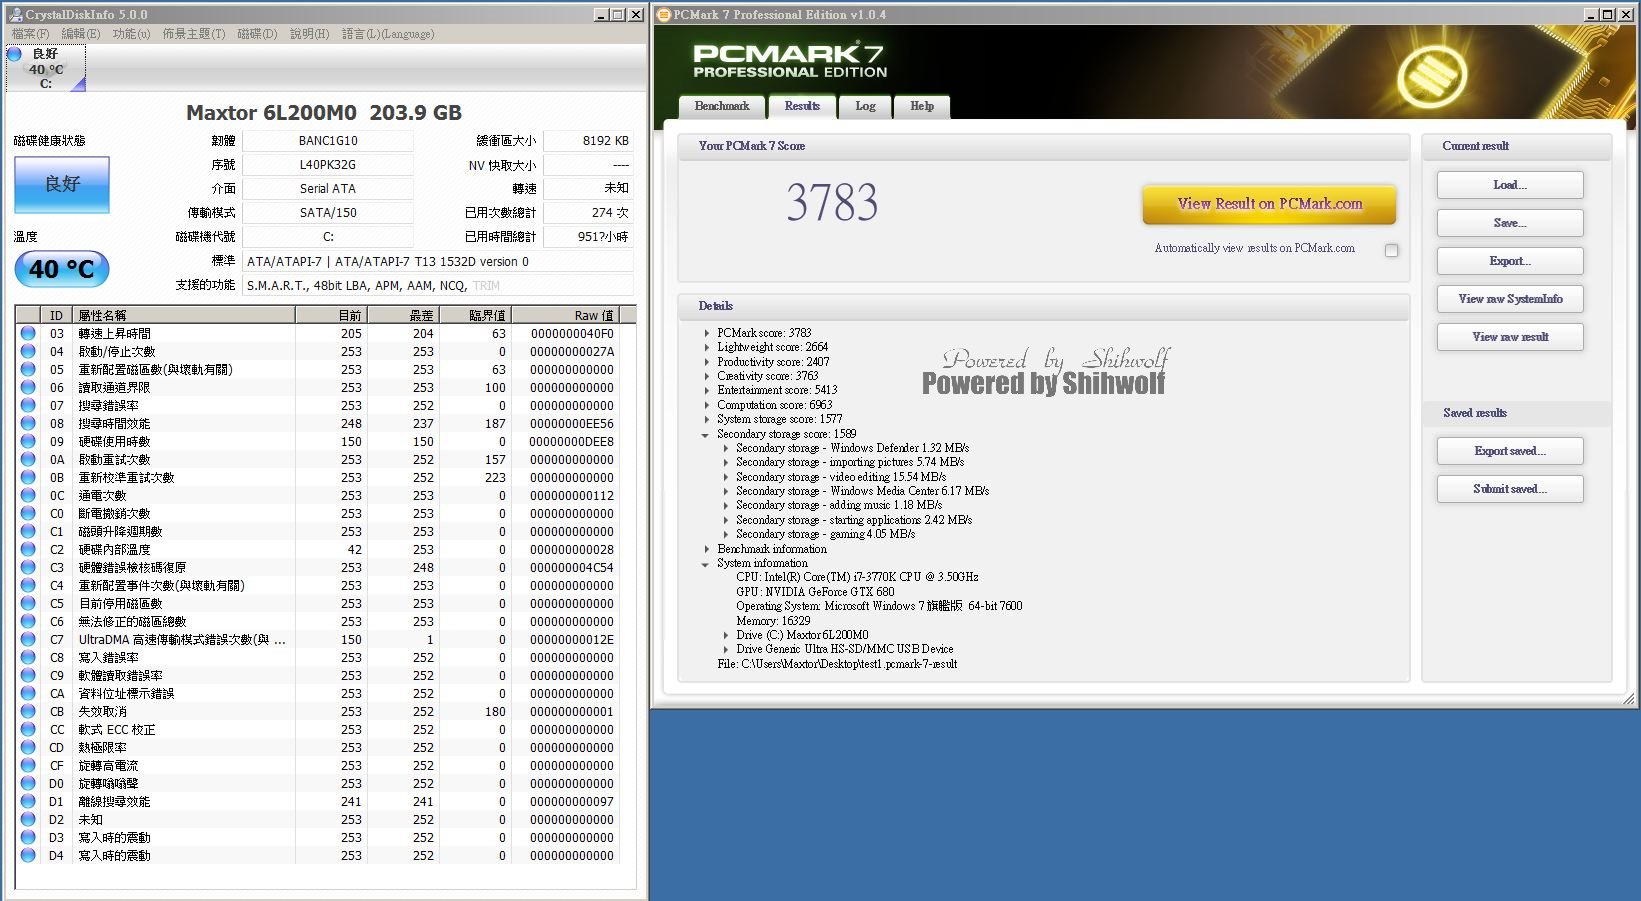Click the status orb beside ID 04

(x=28, y=351)
